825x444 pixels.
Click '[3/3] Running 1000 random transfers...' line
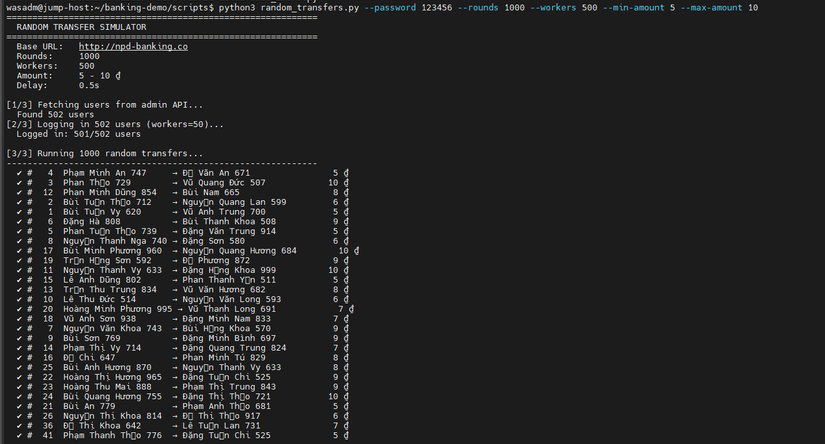point(105,153)
